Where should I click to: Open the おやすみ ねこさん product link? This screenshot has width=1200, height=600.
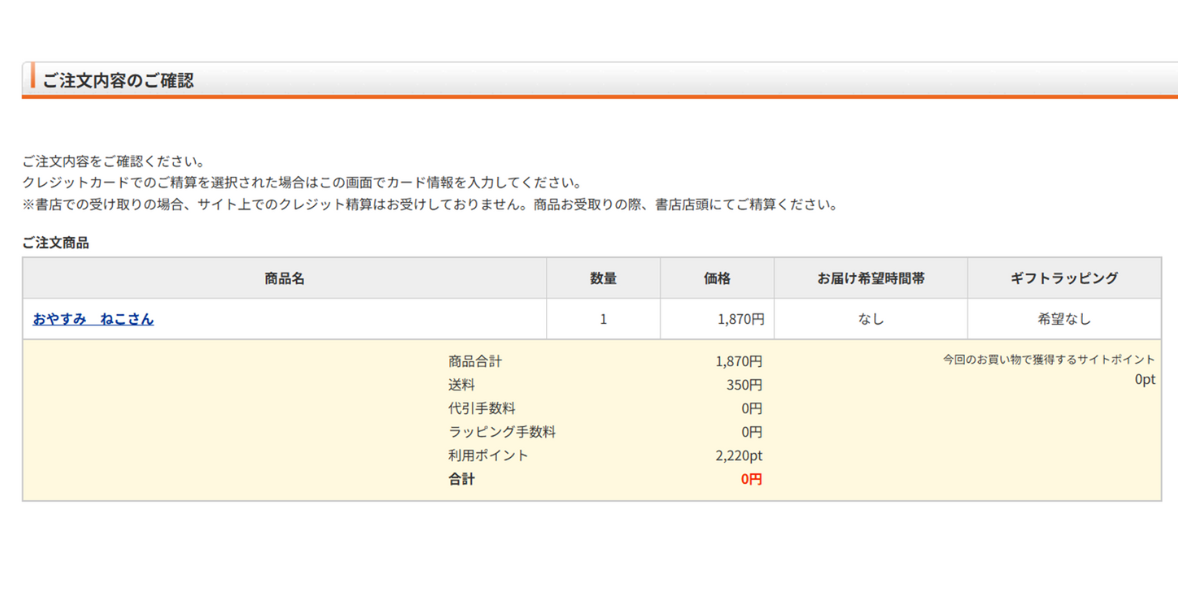coord(93,319)
